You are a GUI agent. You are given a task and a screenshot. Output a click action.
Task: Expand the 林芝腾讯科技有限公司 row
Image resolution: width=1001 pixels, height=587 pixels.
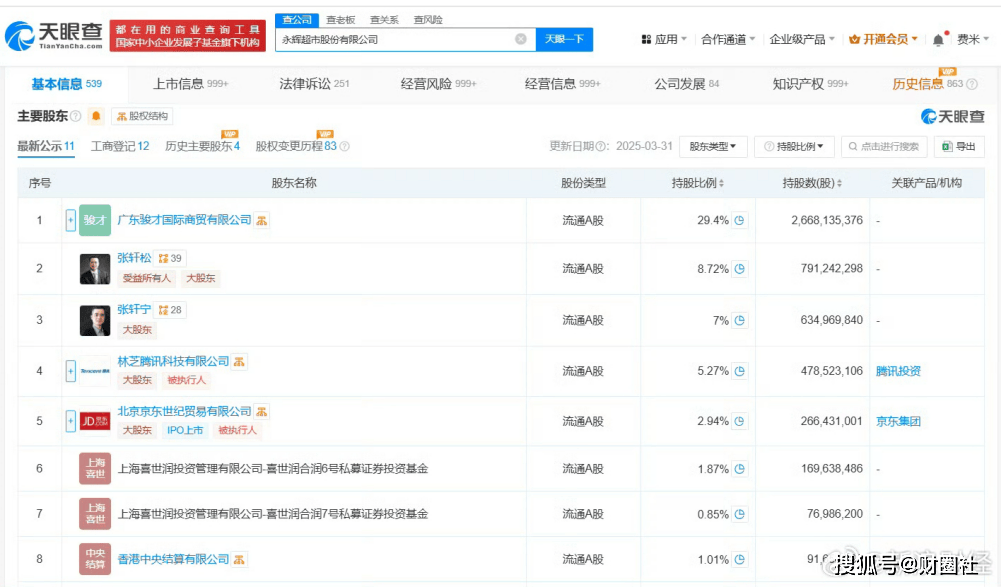click(x=71, y=371)
